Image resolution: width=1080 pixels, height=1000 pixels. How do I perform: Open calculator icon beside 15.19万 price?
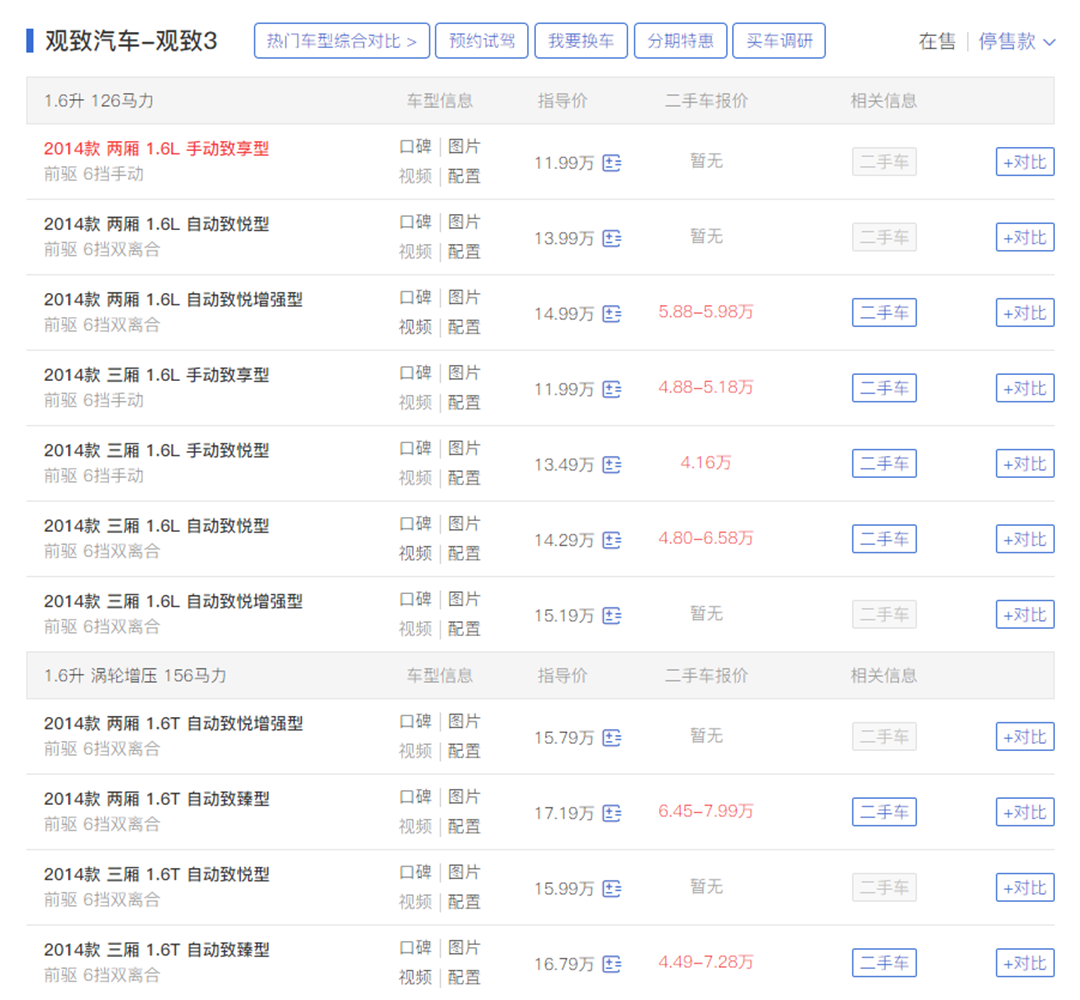[x=612, y=616]
